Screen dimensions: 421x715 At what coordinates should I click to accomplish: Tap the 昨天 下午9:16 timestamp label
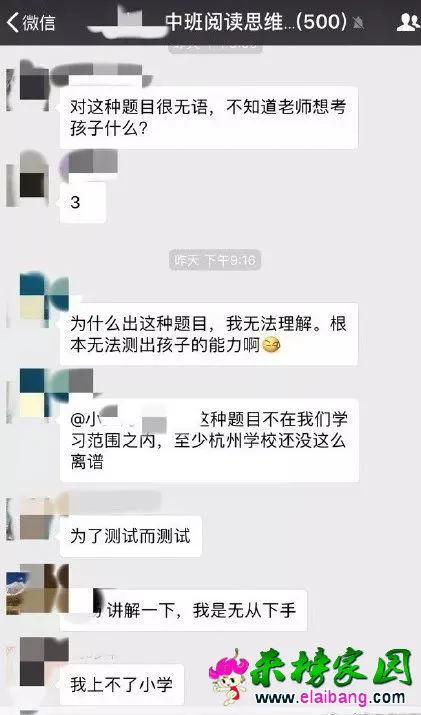(215, 260)
